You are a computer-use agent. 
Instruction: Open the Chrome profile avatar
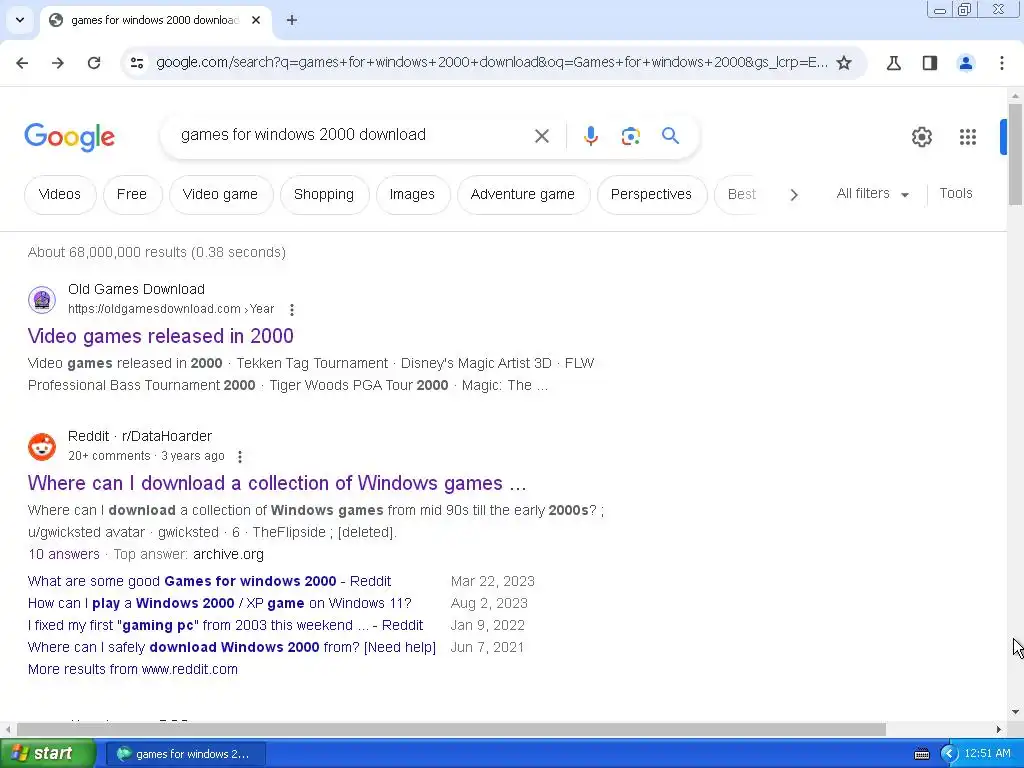[965, 63]
